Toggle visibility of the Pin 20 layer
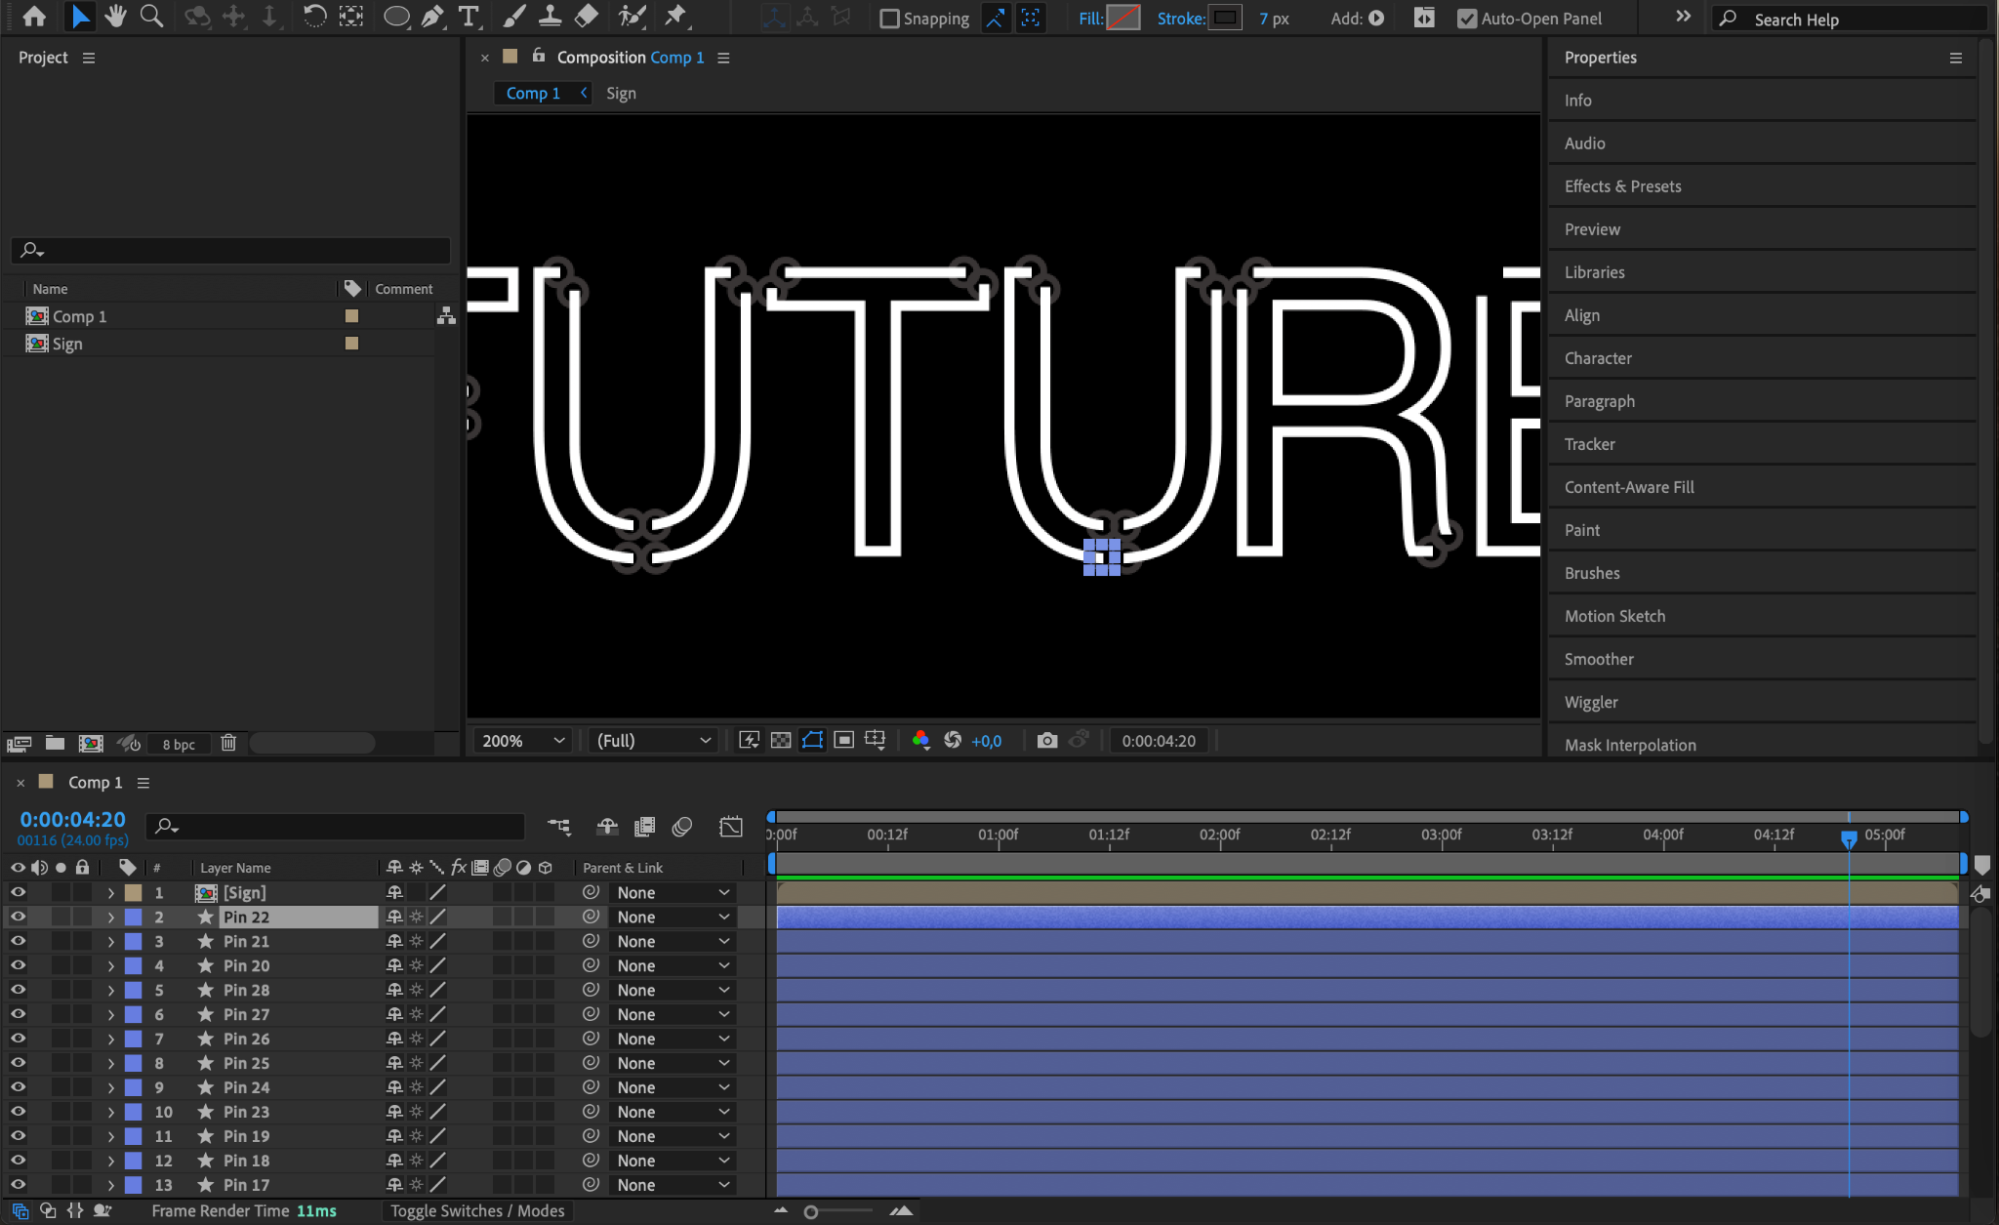The image size is (1999, 1225). (x=18, y=965)
